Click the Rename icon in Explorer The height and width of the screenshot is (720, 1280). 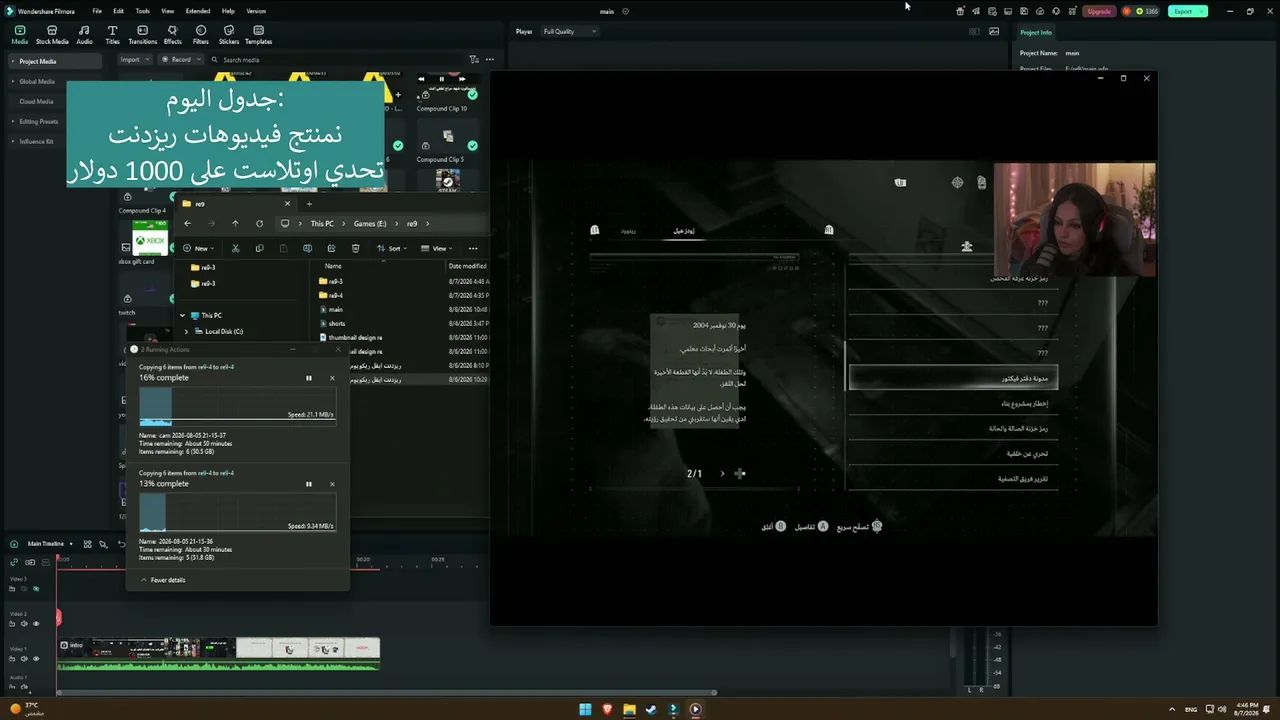click(x=307, y=248)
